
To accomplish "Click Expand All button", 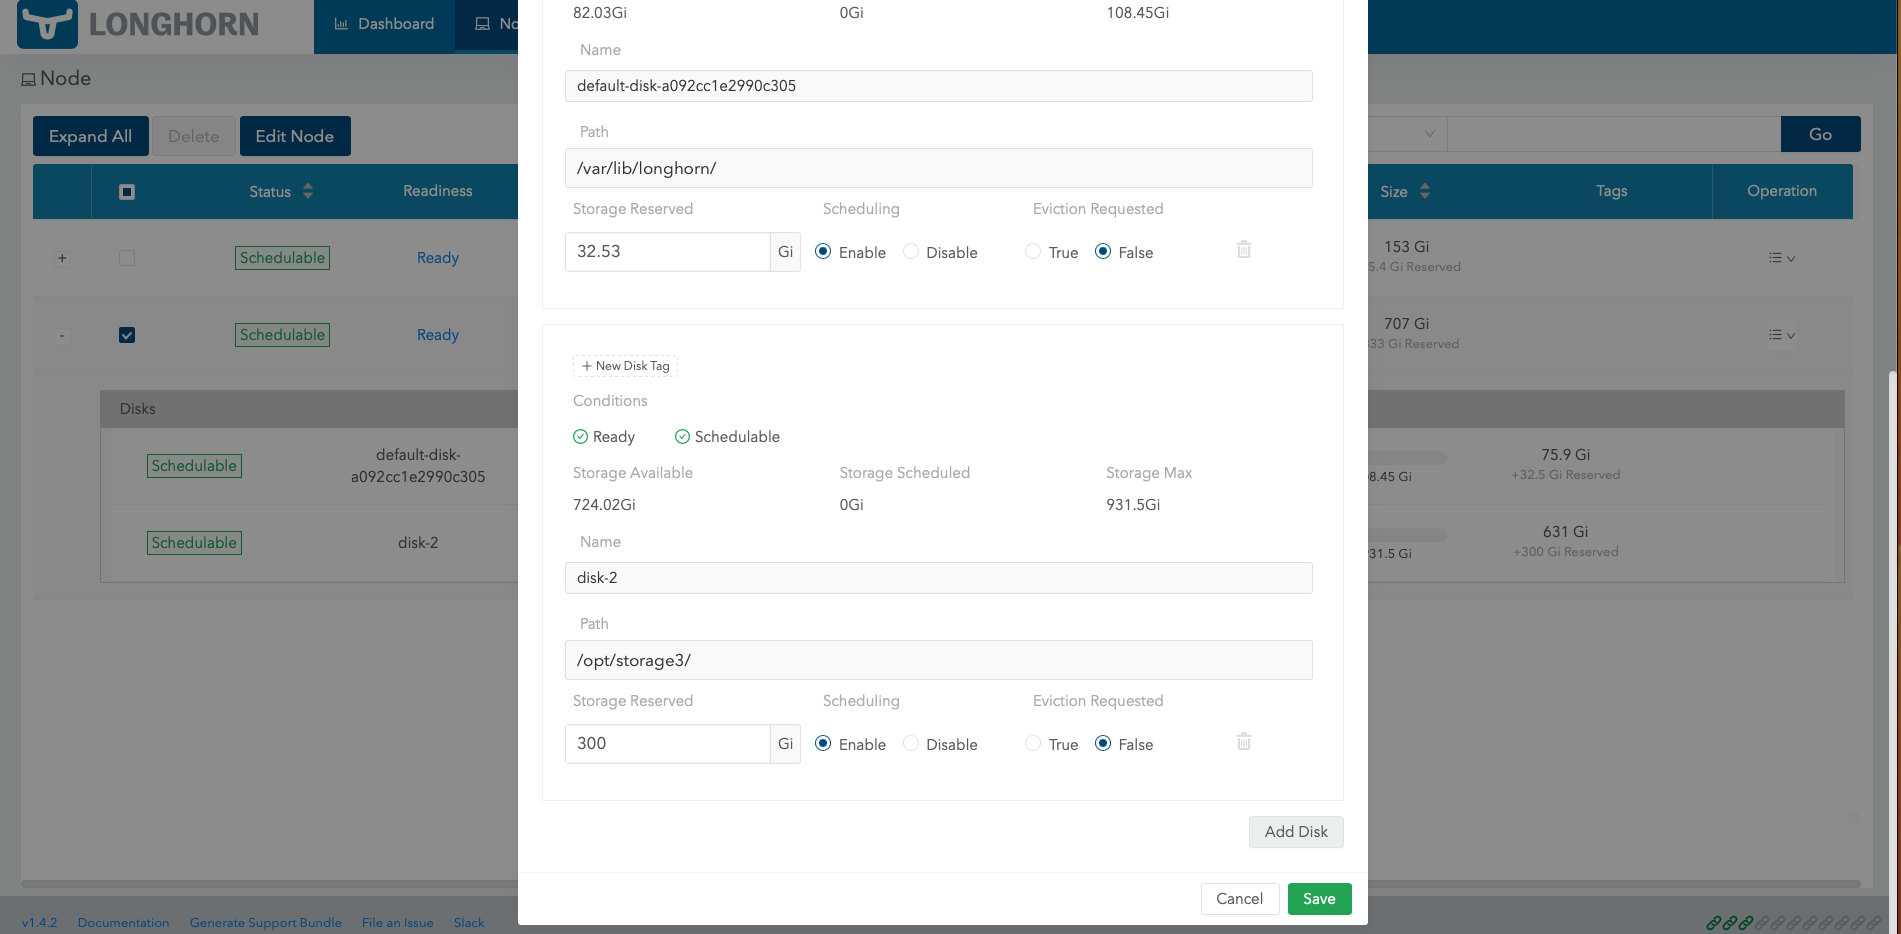I will pyautogui.click(x=90, y=136).
